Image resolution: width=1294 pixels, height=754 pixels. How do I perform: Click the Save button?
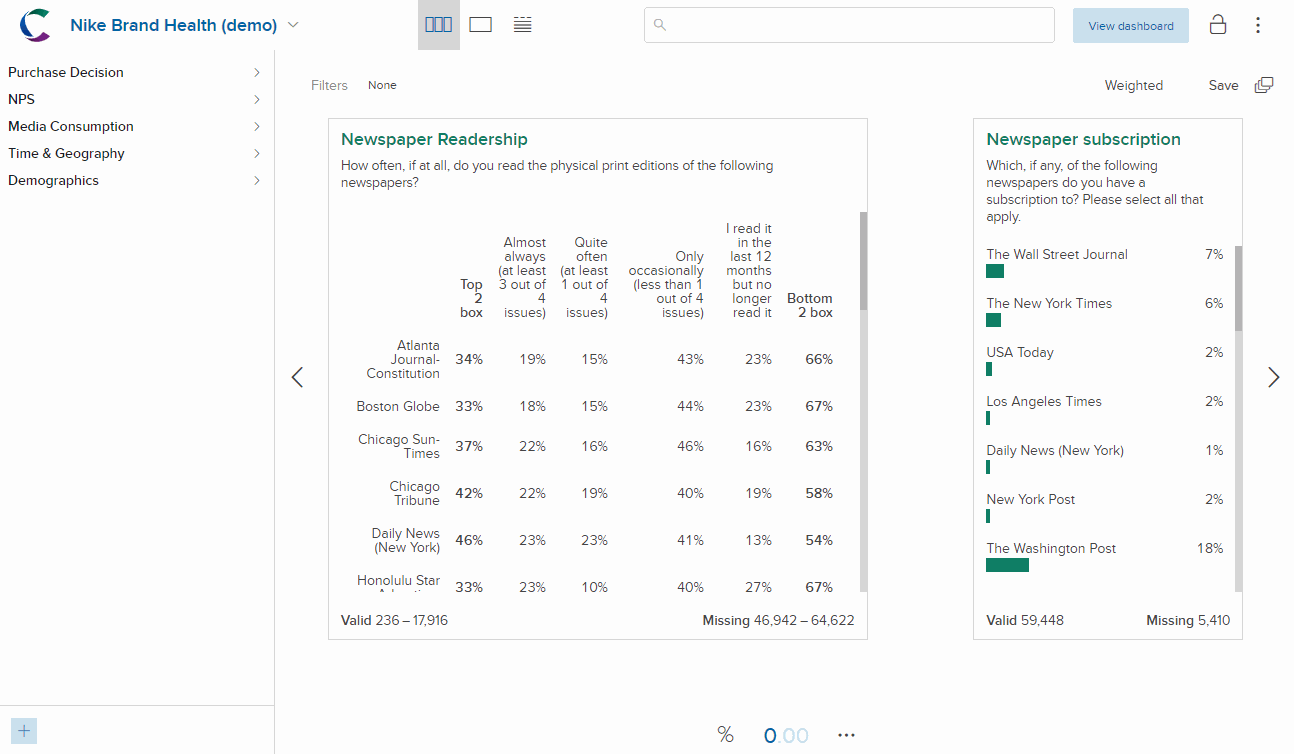(x=1223, y=85)
